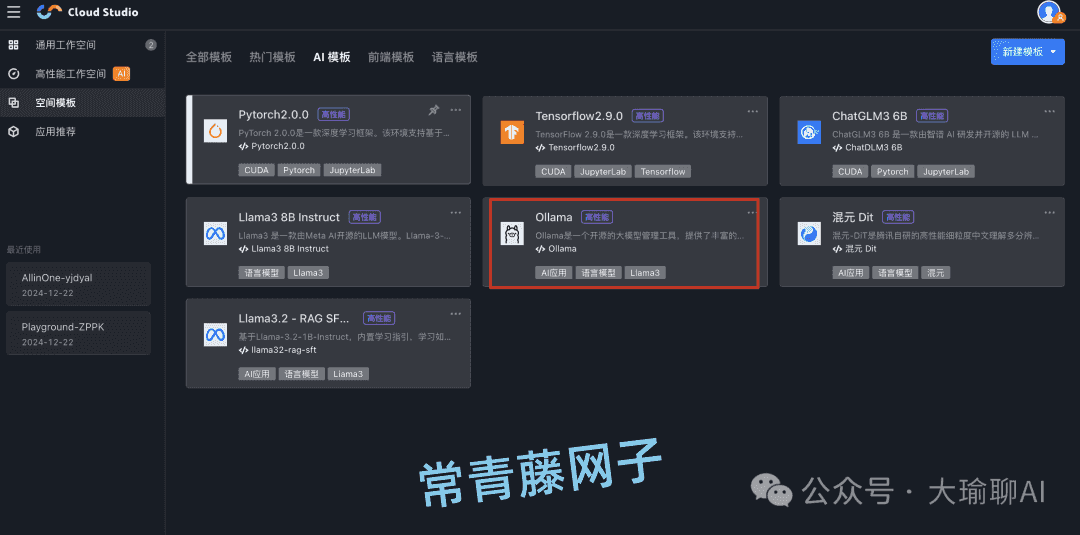This screenshot has height=535, width=1080.
Task: Click the Llama3 8B Instruct Meta logo
Action: tap(216, 233)
